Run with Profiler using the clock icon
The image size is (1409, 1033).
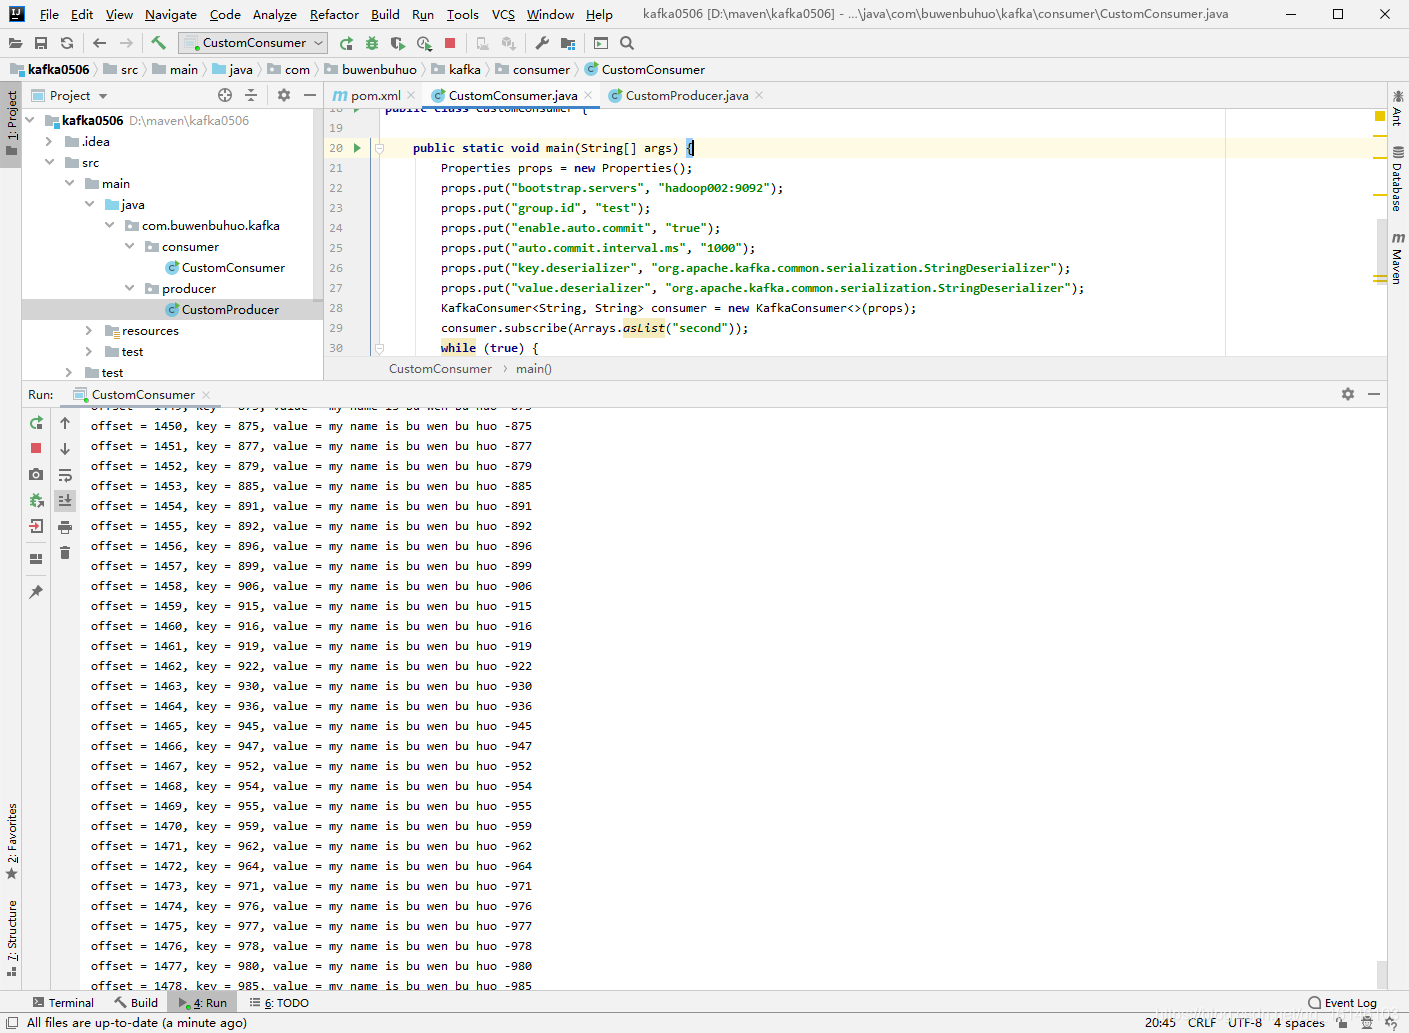[x=424, y=43]
